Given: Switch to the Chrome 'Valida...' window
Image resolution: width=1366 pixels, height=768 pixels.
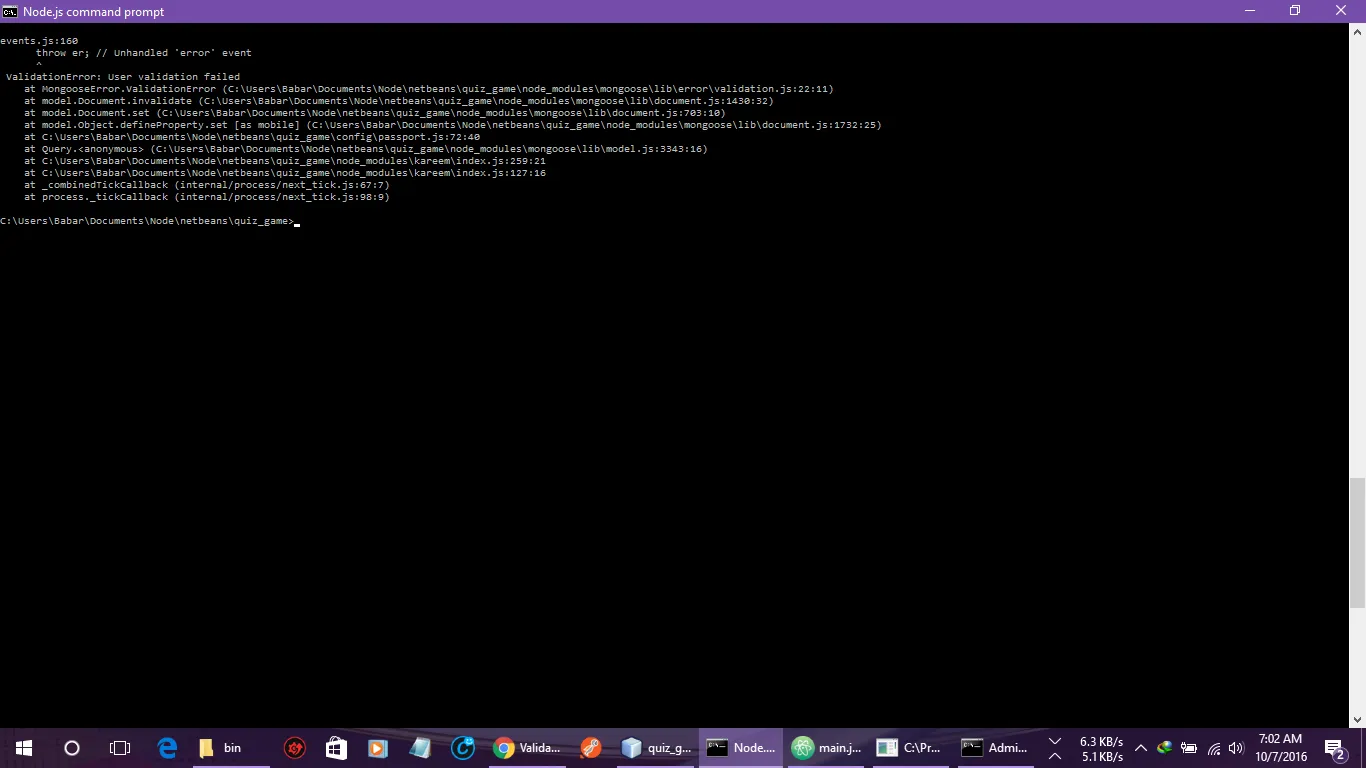Looking at the screenshot, I should tap(529, 748).
